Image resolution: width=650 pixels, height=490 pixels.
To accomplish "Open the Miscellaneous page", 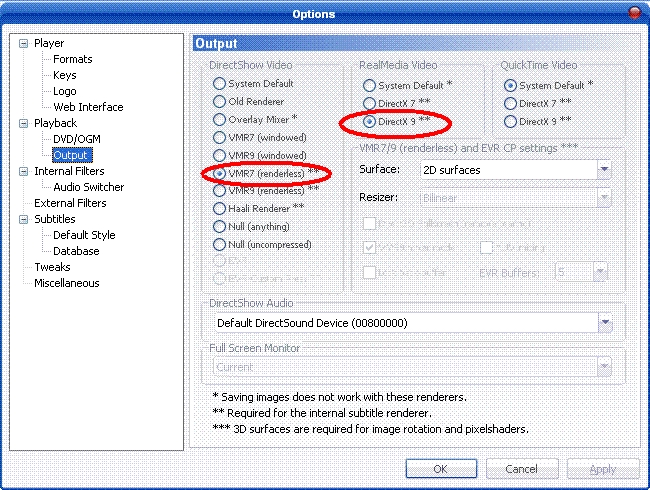I will point(67,283).
